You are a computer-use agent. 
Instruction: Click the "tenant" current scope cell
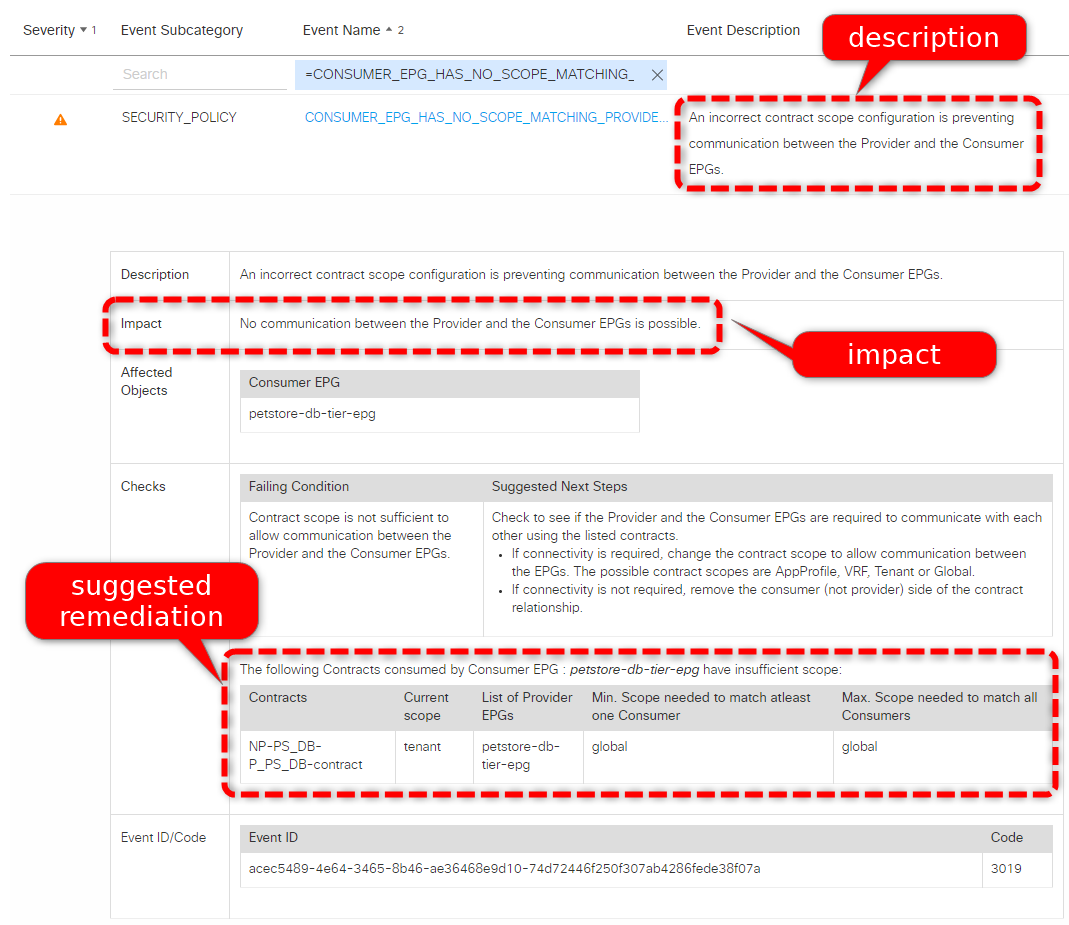pos(423,746)
